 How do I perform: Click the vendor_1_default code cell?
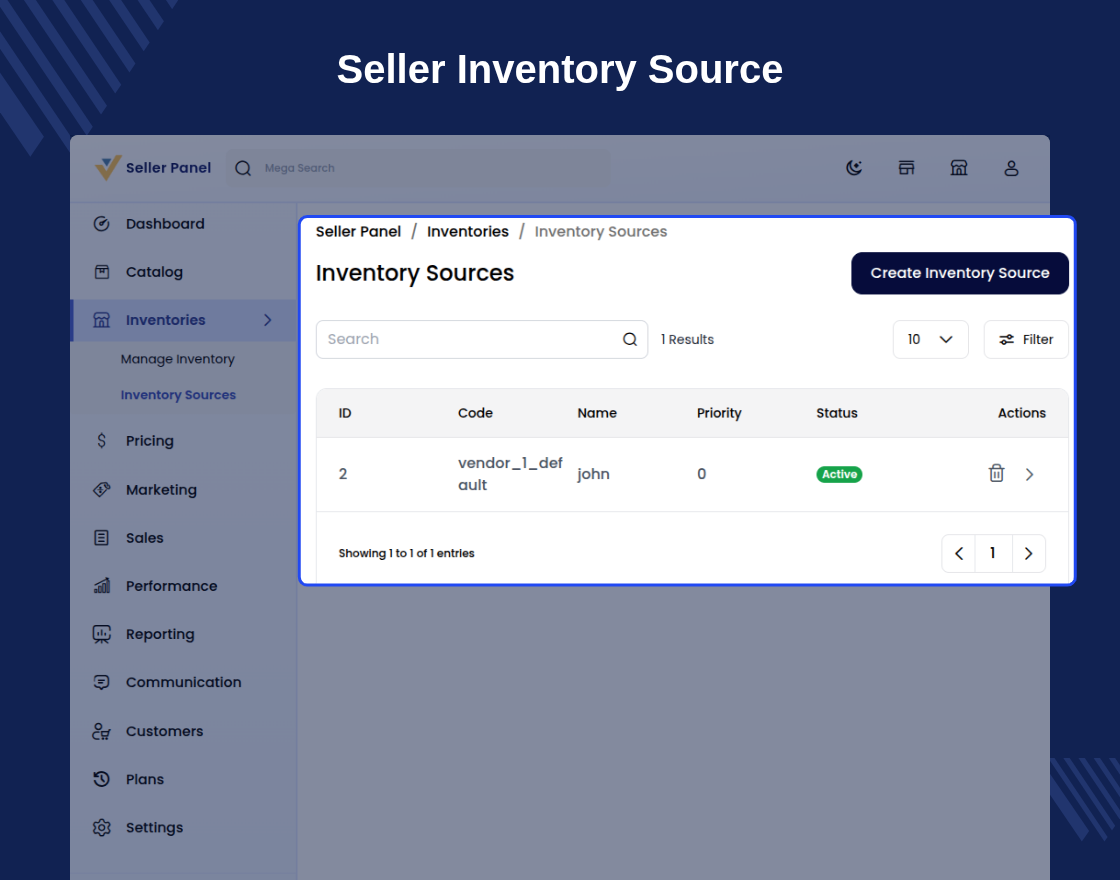click(x=510, y=474)
